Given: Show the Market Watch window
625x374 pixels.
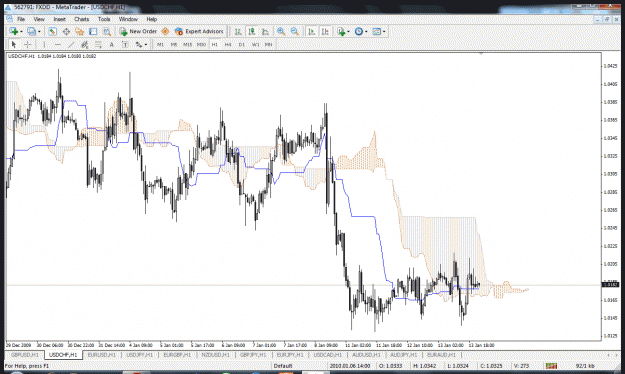Looking at the screenshot, I should [53, 31].
